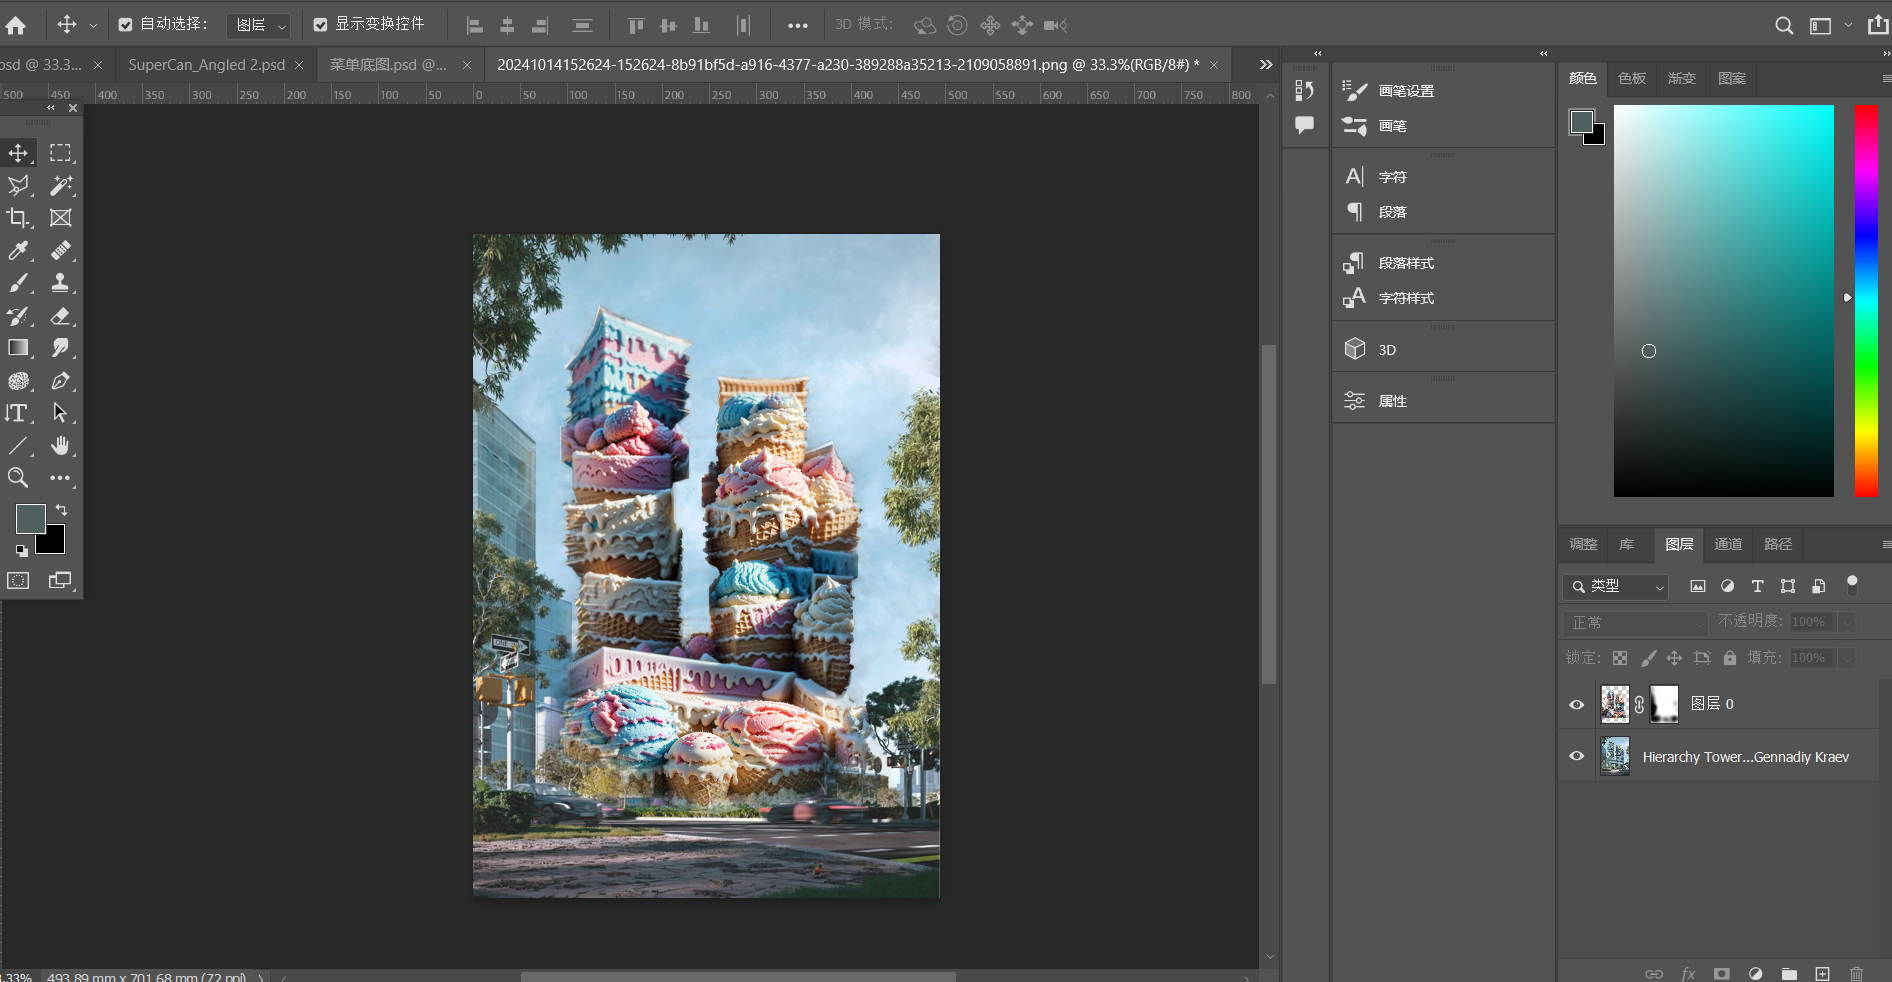
Task: Expand the 类型 layer filter dropdown
Action: (1615, 587)
